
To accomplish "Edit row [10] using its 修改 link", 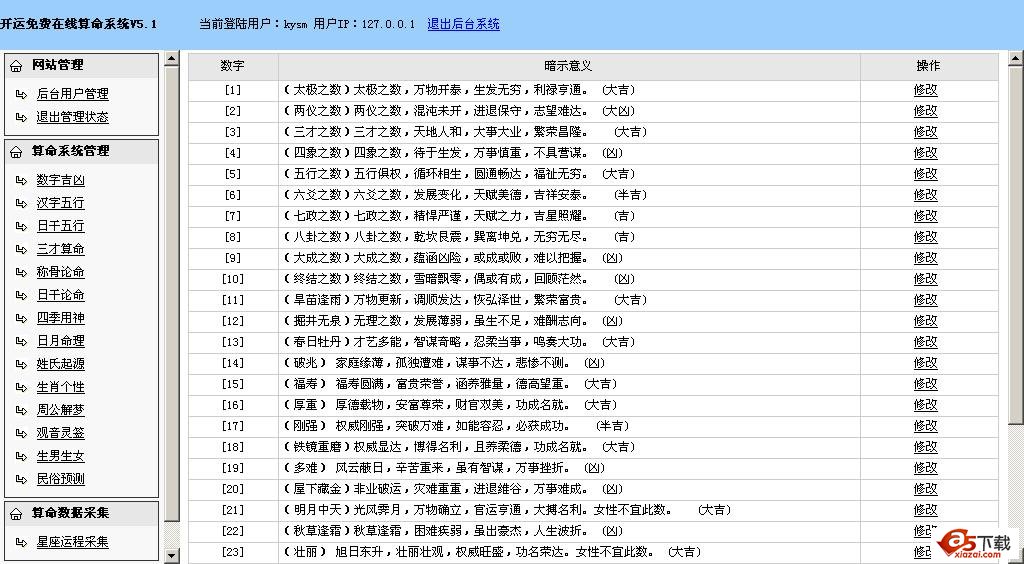I will click(x=925, y=279).
